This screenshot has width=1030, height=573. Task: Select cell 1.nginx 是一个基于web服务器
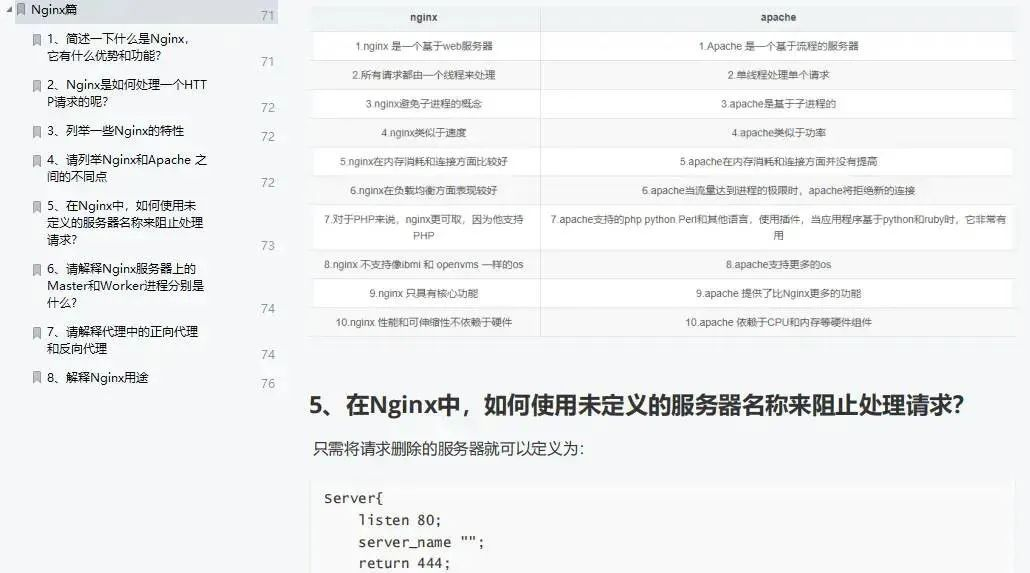click(x=424, y=46)
